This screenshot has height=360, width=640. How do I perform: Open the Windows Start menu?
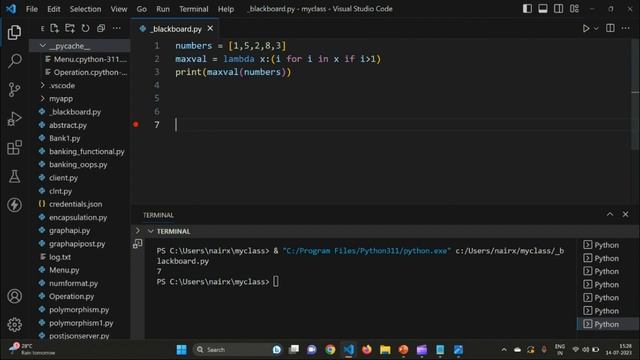click(x=181, y=349)
